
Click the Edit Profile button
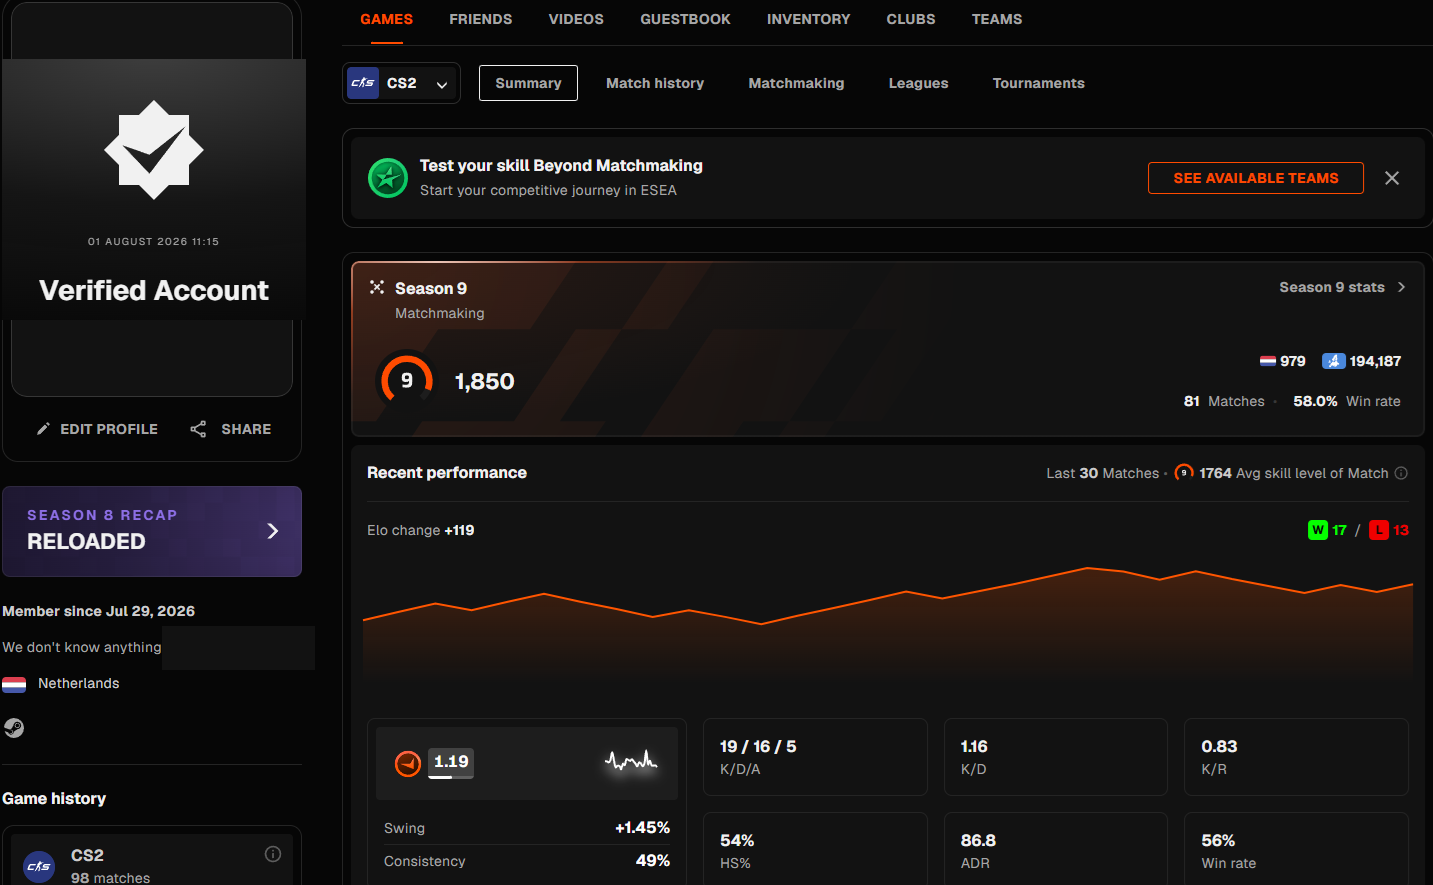[97, 429]
